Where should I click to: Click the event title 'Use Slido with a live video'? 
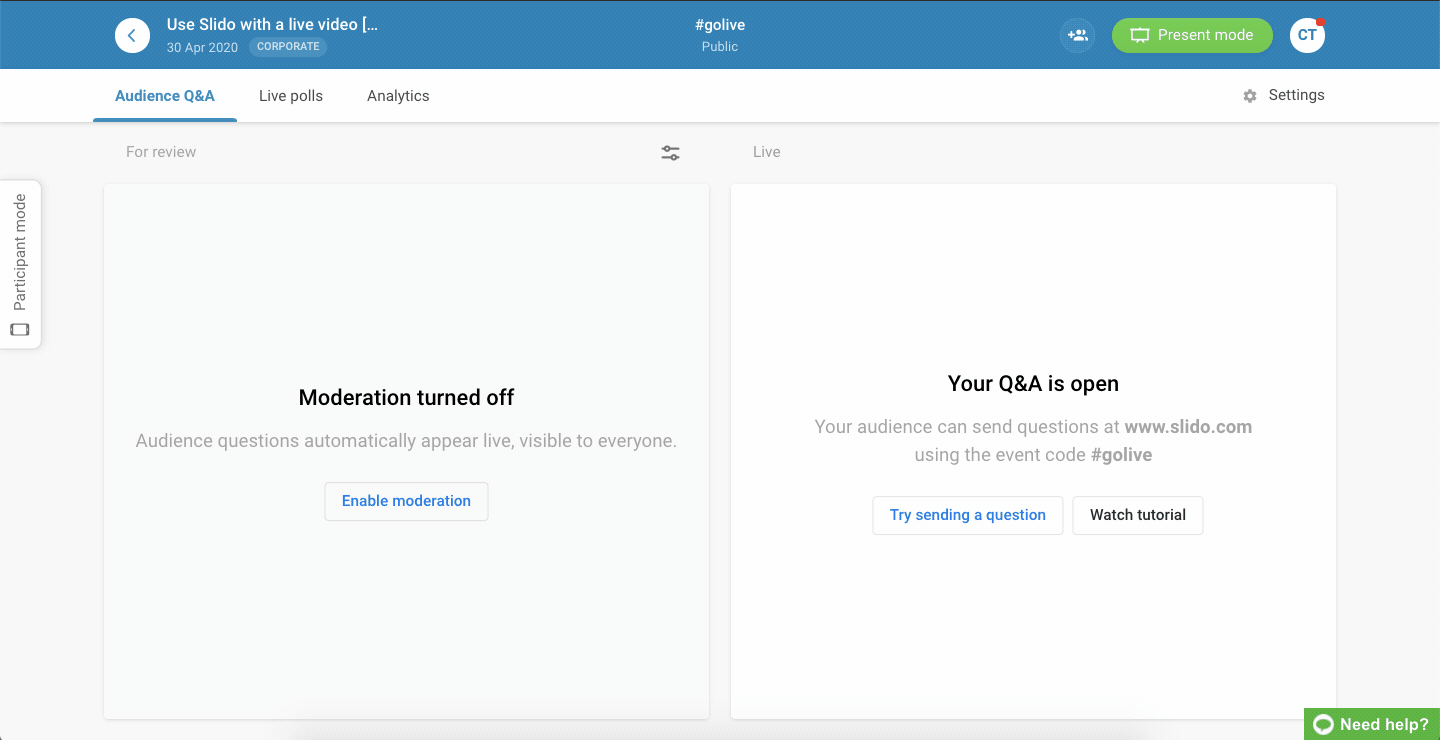272,25
